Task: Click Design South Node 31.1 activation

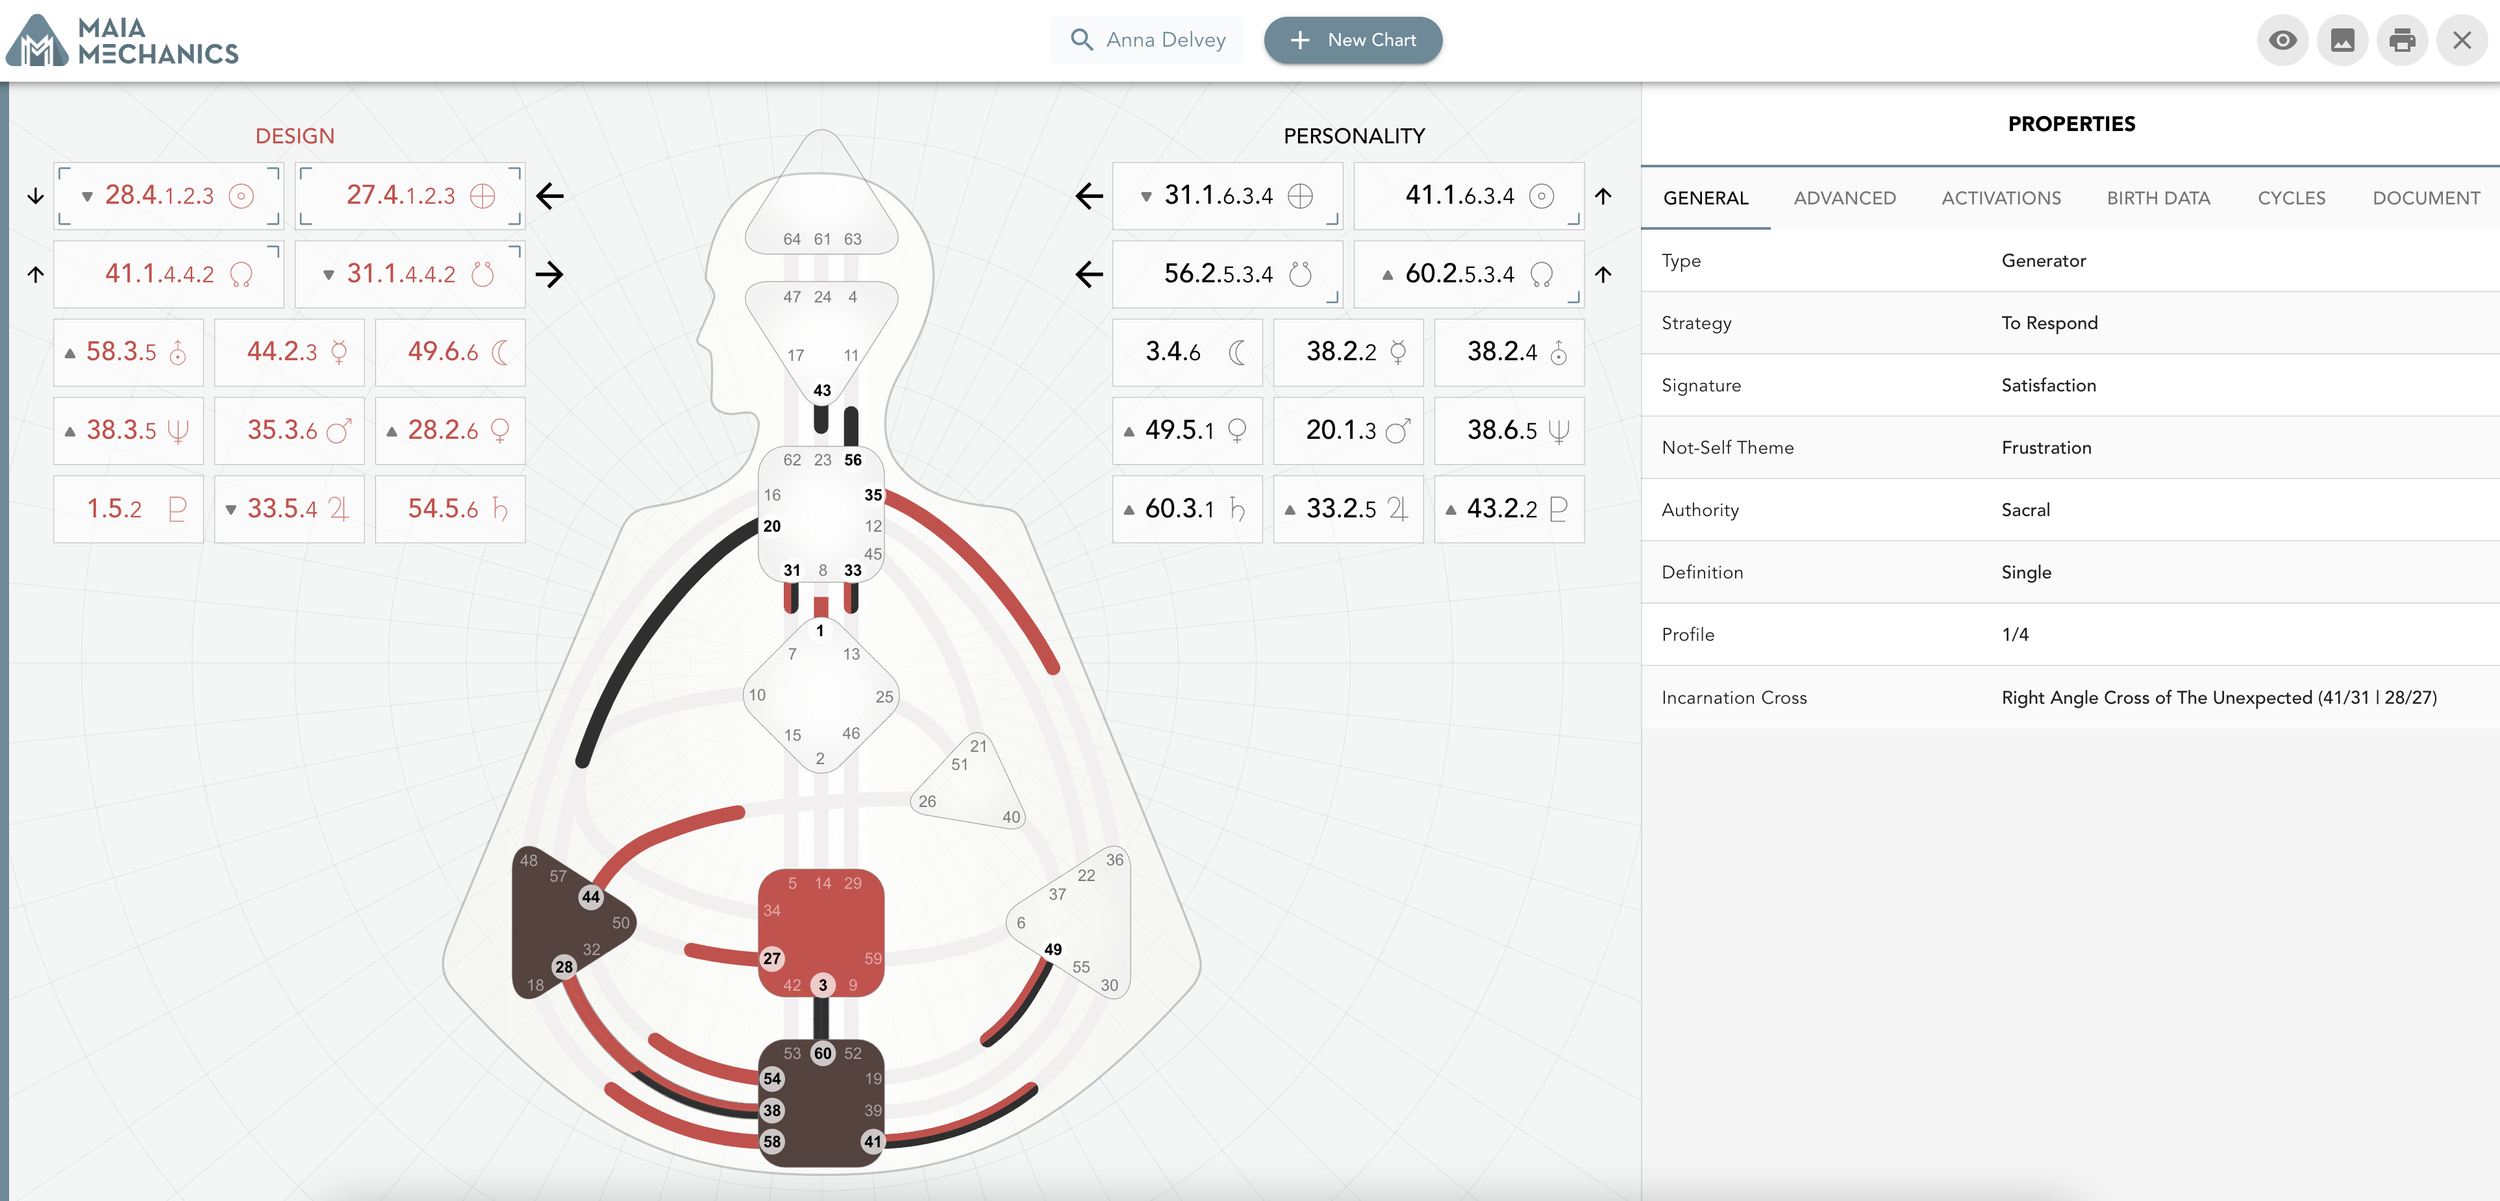Action: pyautogui.click(x=410, y=274)
